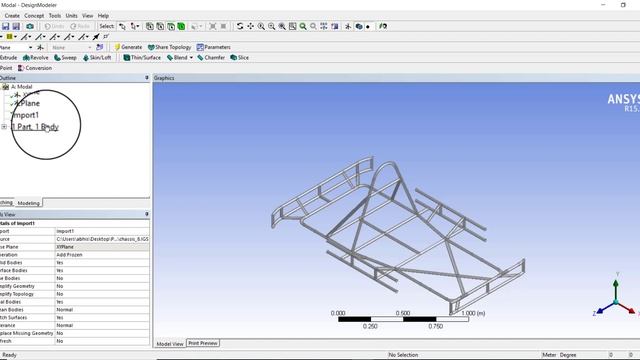Image resolution: width=640 pixels, height=360 pixels.
Task: Open the Concept menu
Action: [34, 16]
